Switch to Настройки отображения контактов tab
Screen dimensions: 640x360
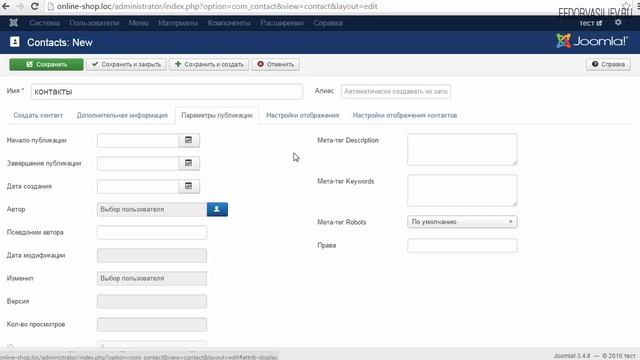(x=405, y=116)
